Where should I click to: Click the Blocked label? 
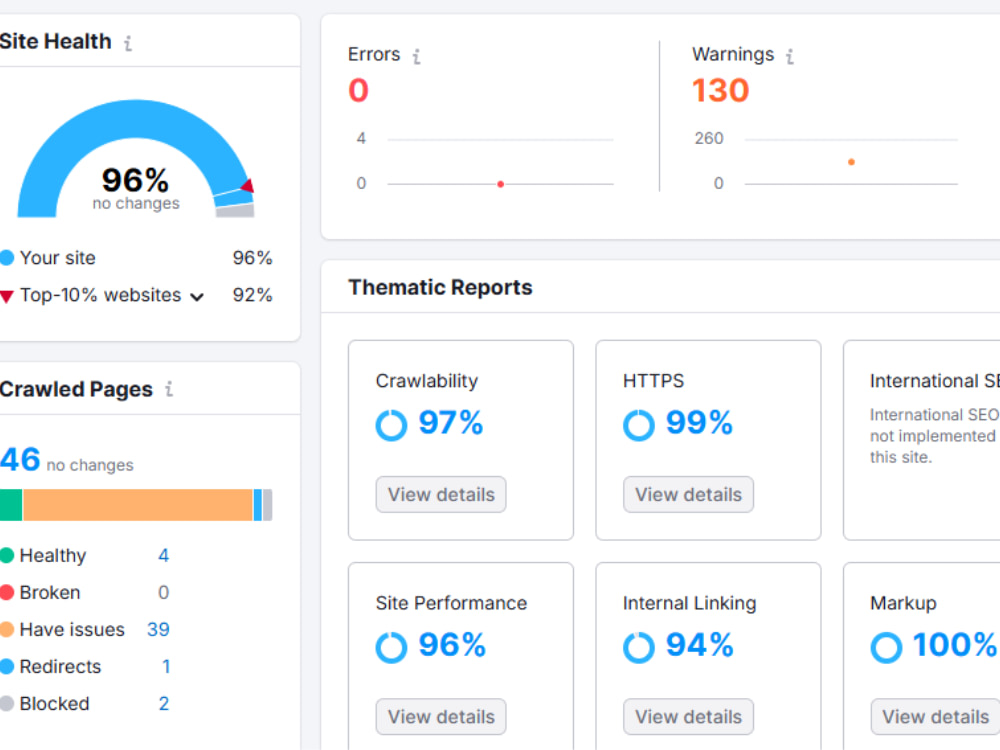pyautogui.click(x=55, y=703)
